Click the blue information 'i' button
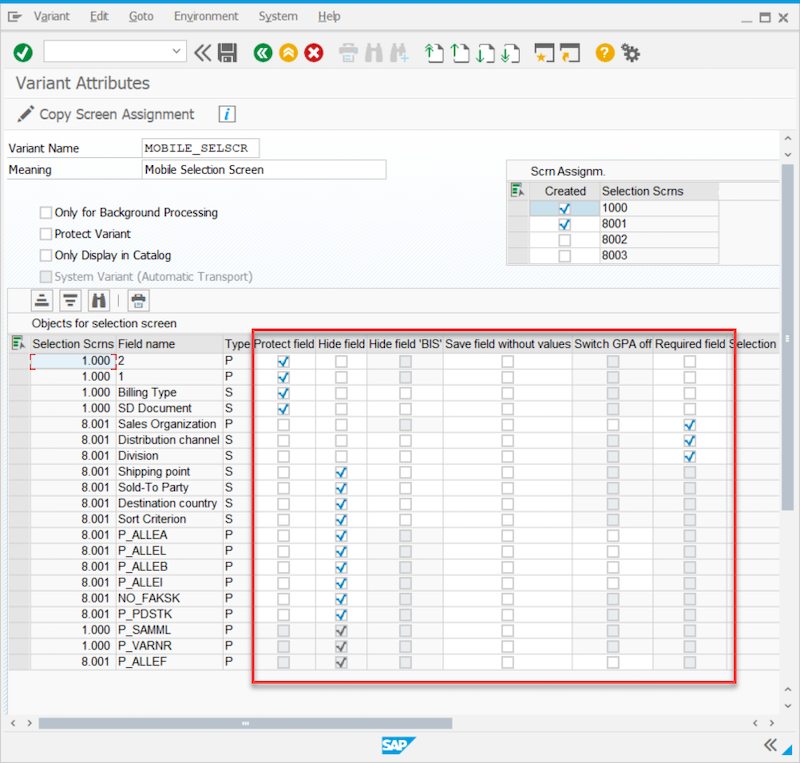The height and width of the screenshot is (763, 800). click(x=227, y=114)
